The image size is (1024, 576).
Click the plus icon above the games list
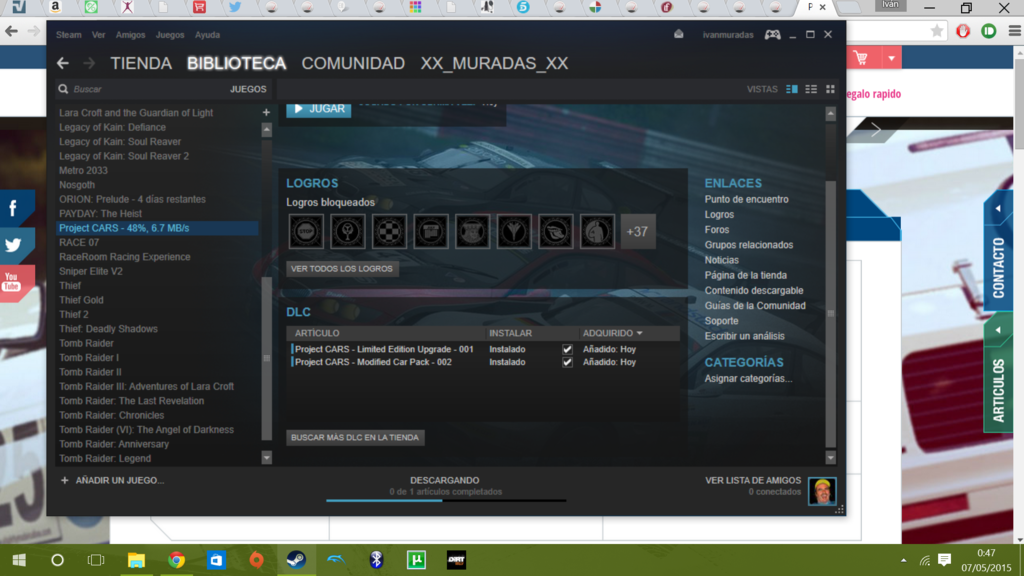tap(266, 112)
